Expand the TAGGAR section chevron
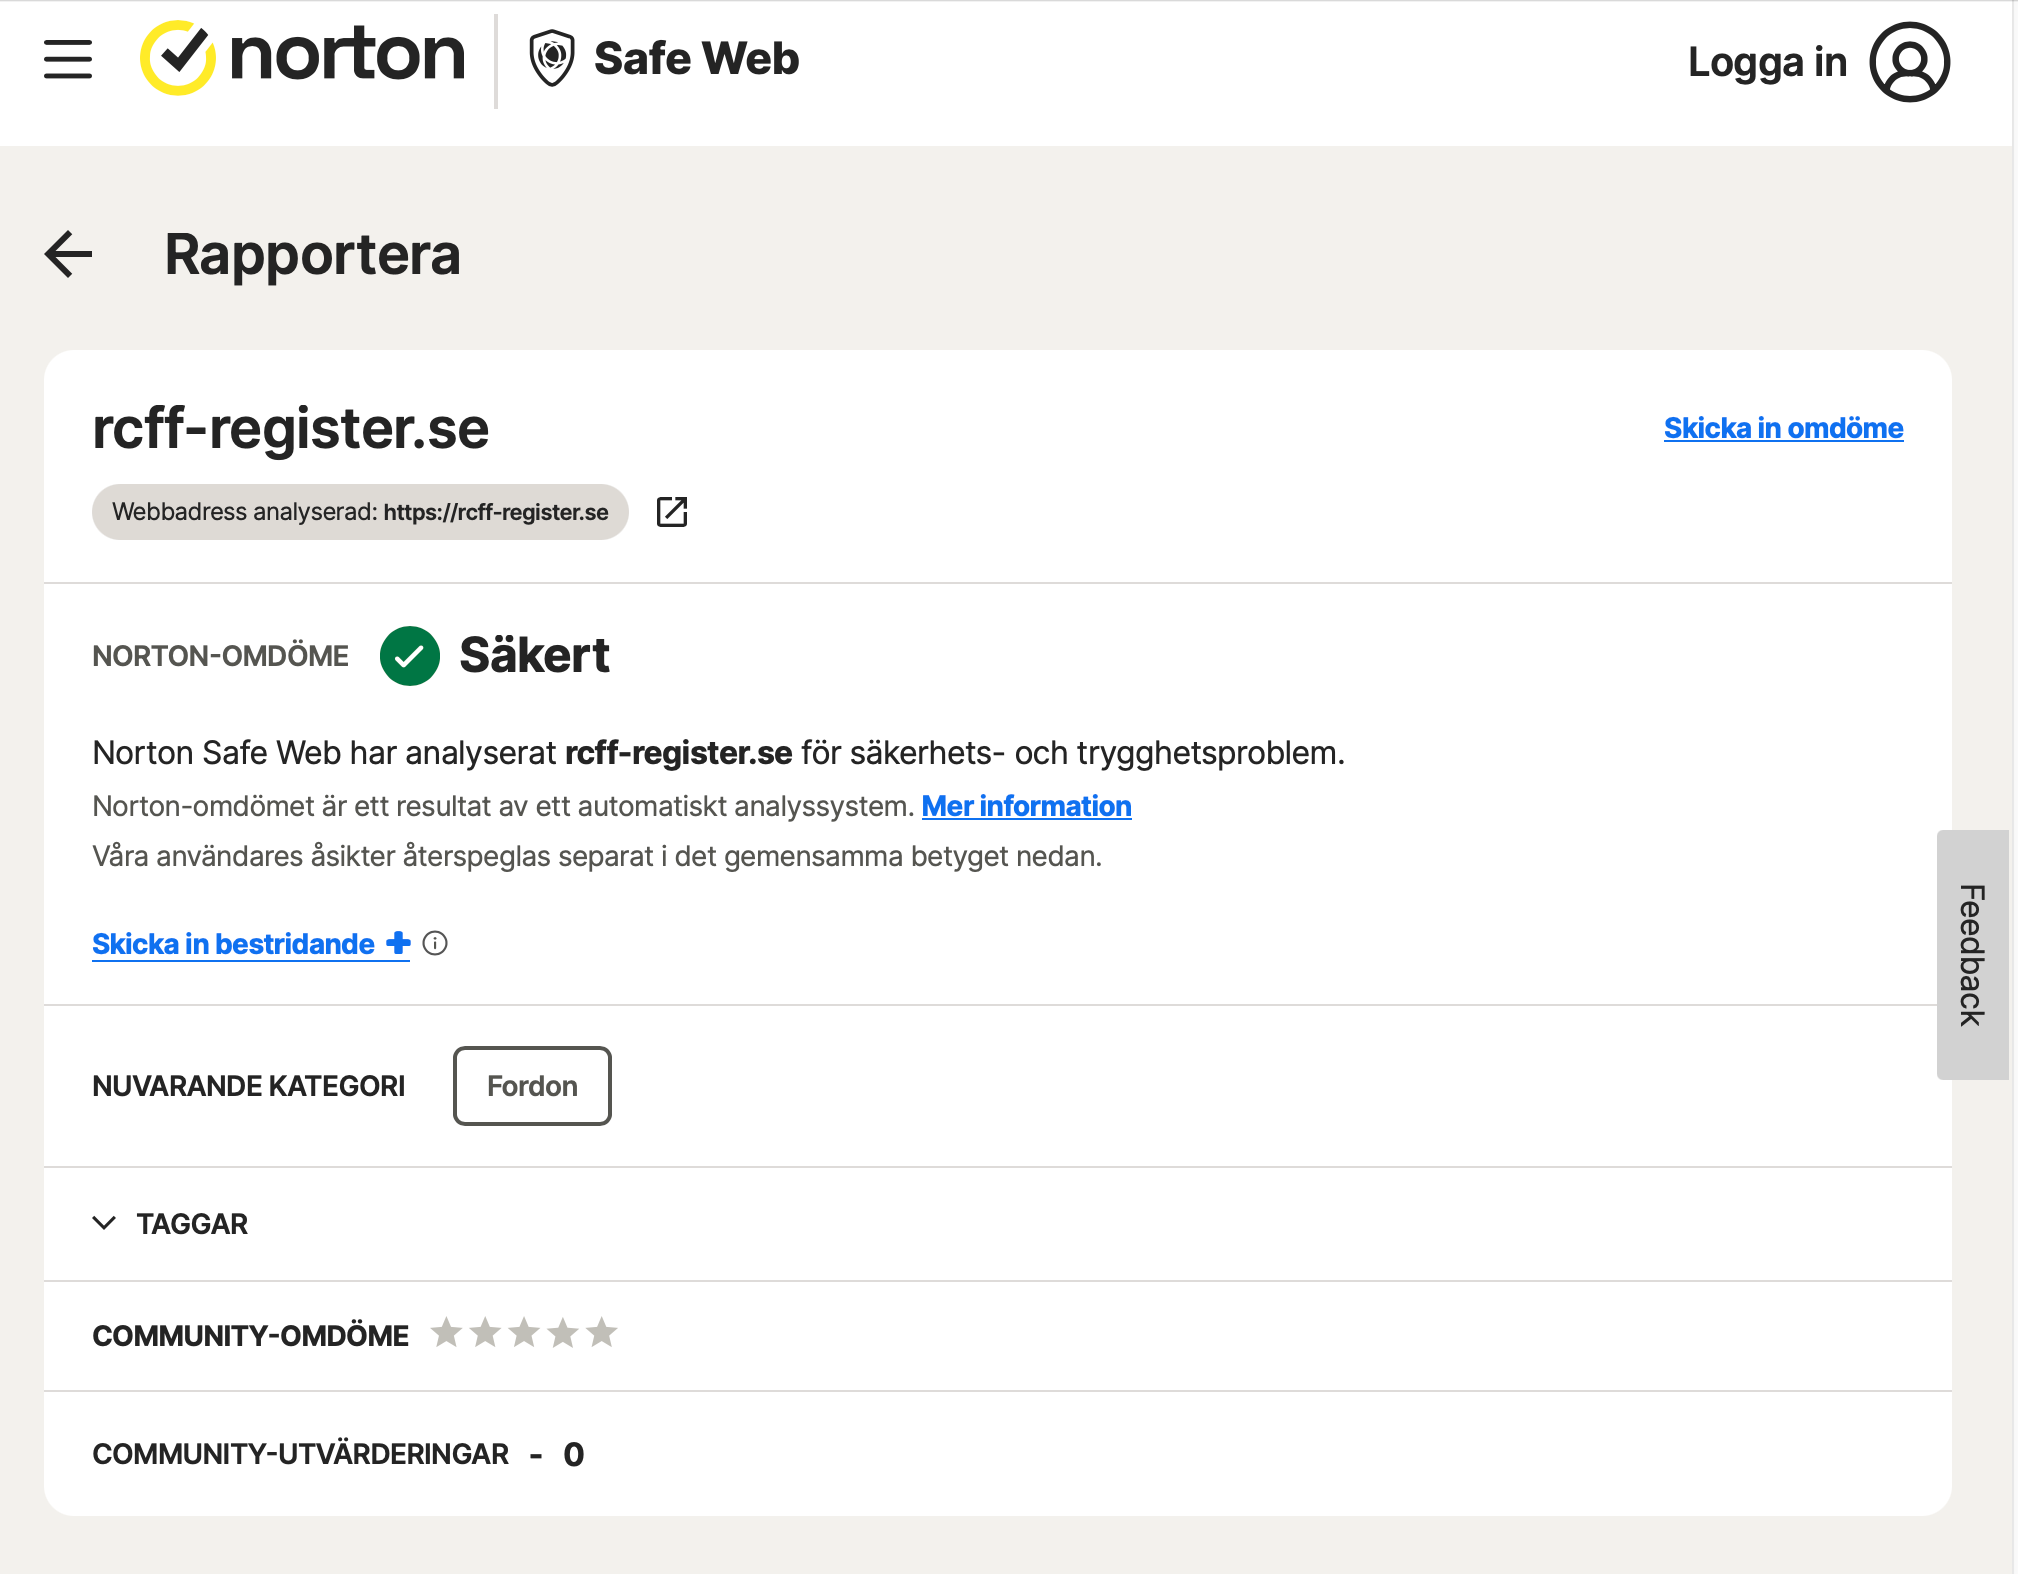This screenshot has width=2018, height=1574. click(x=104, y=1223)
